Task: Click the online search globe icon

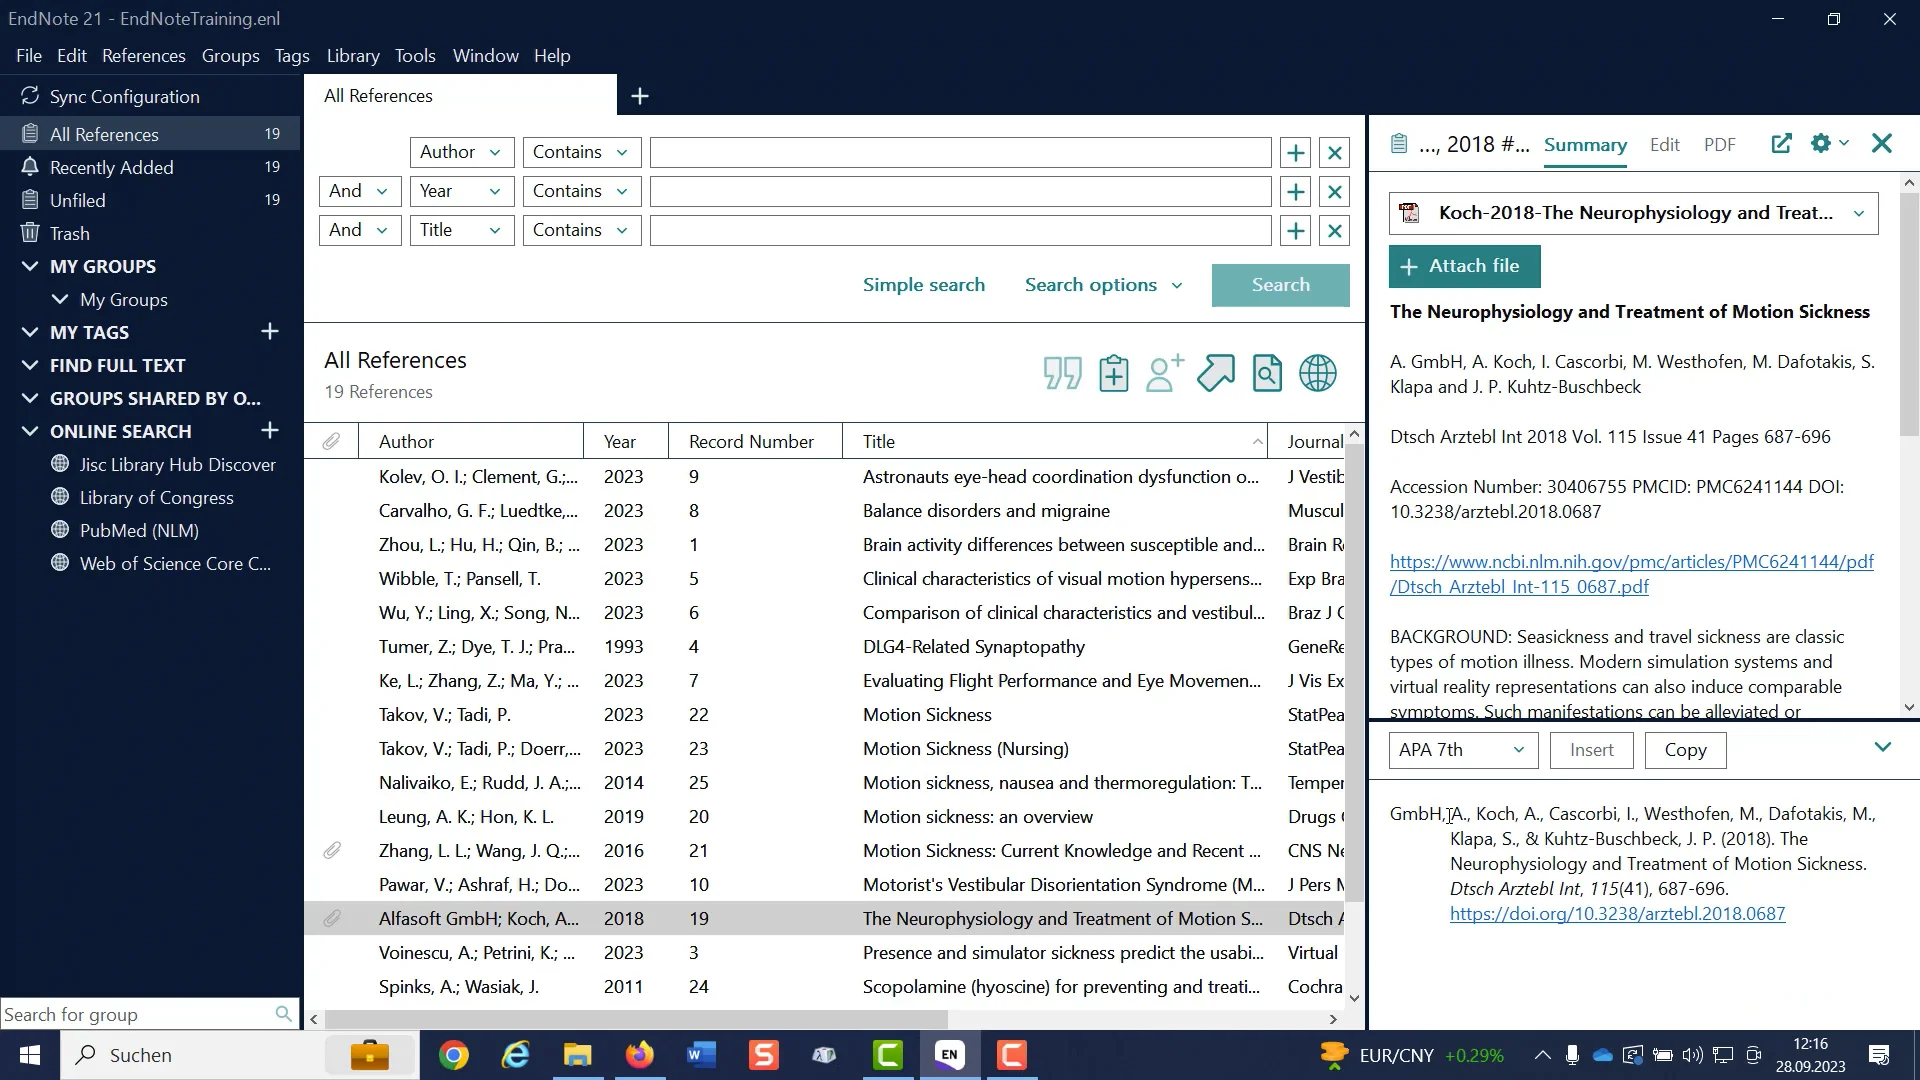Action: coord(1318,374)
